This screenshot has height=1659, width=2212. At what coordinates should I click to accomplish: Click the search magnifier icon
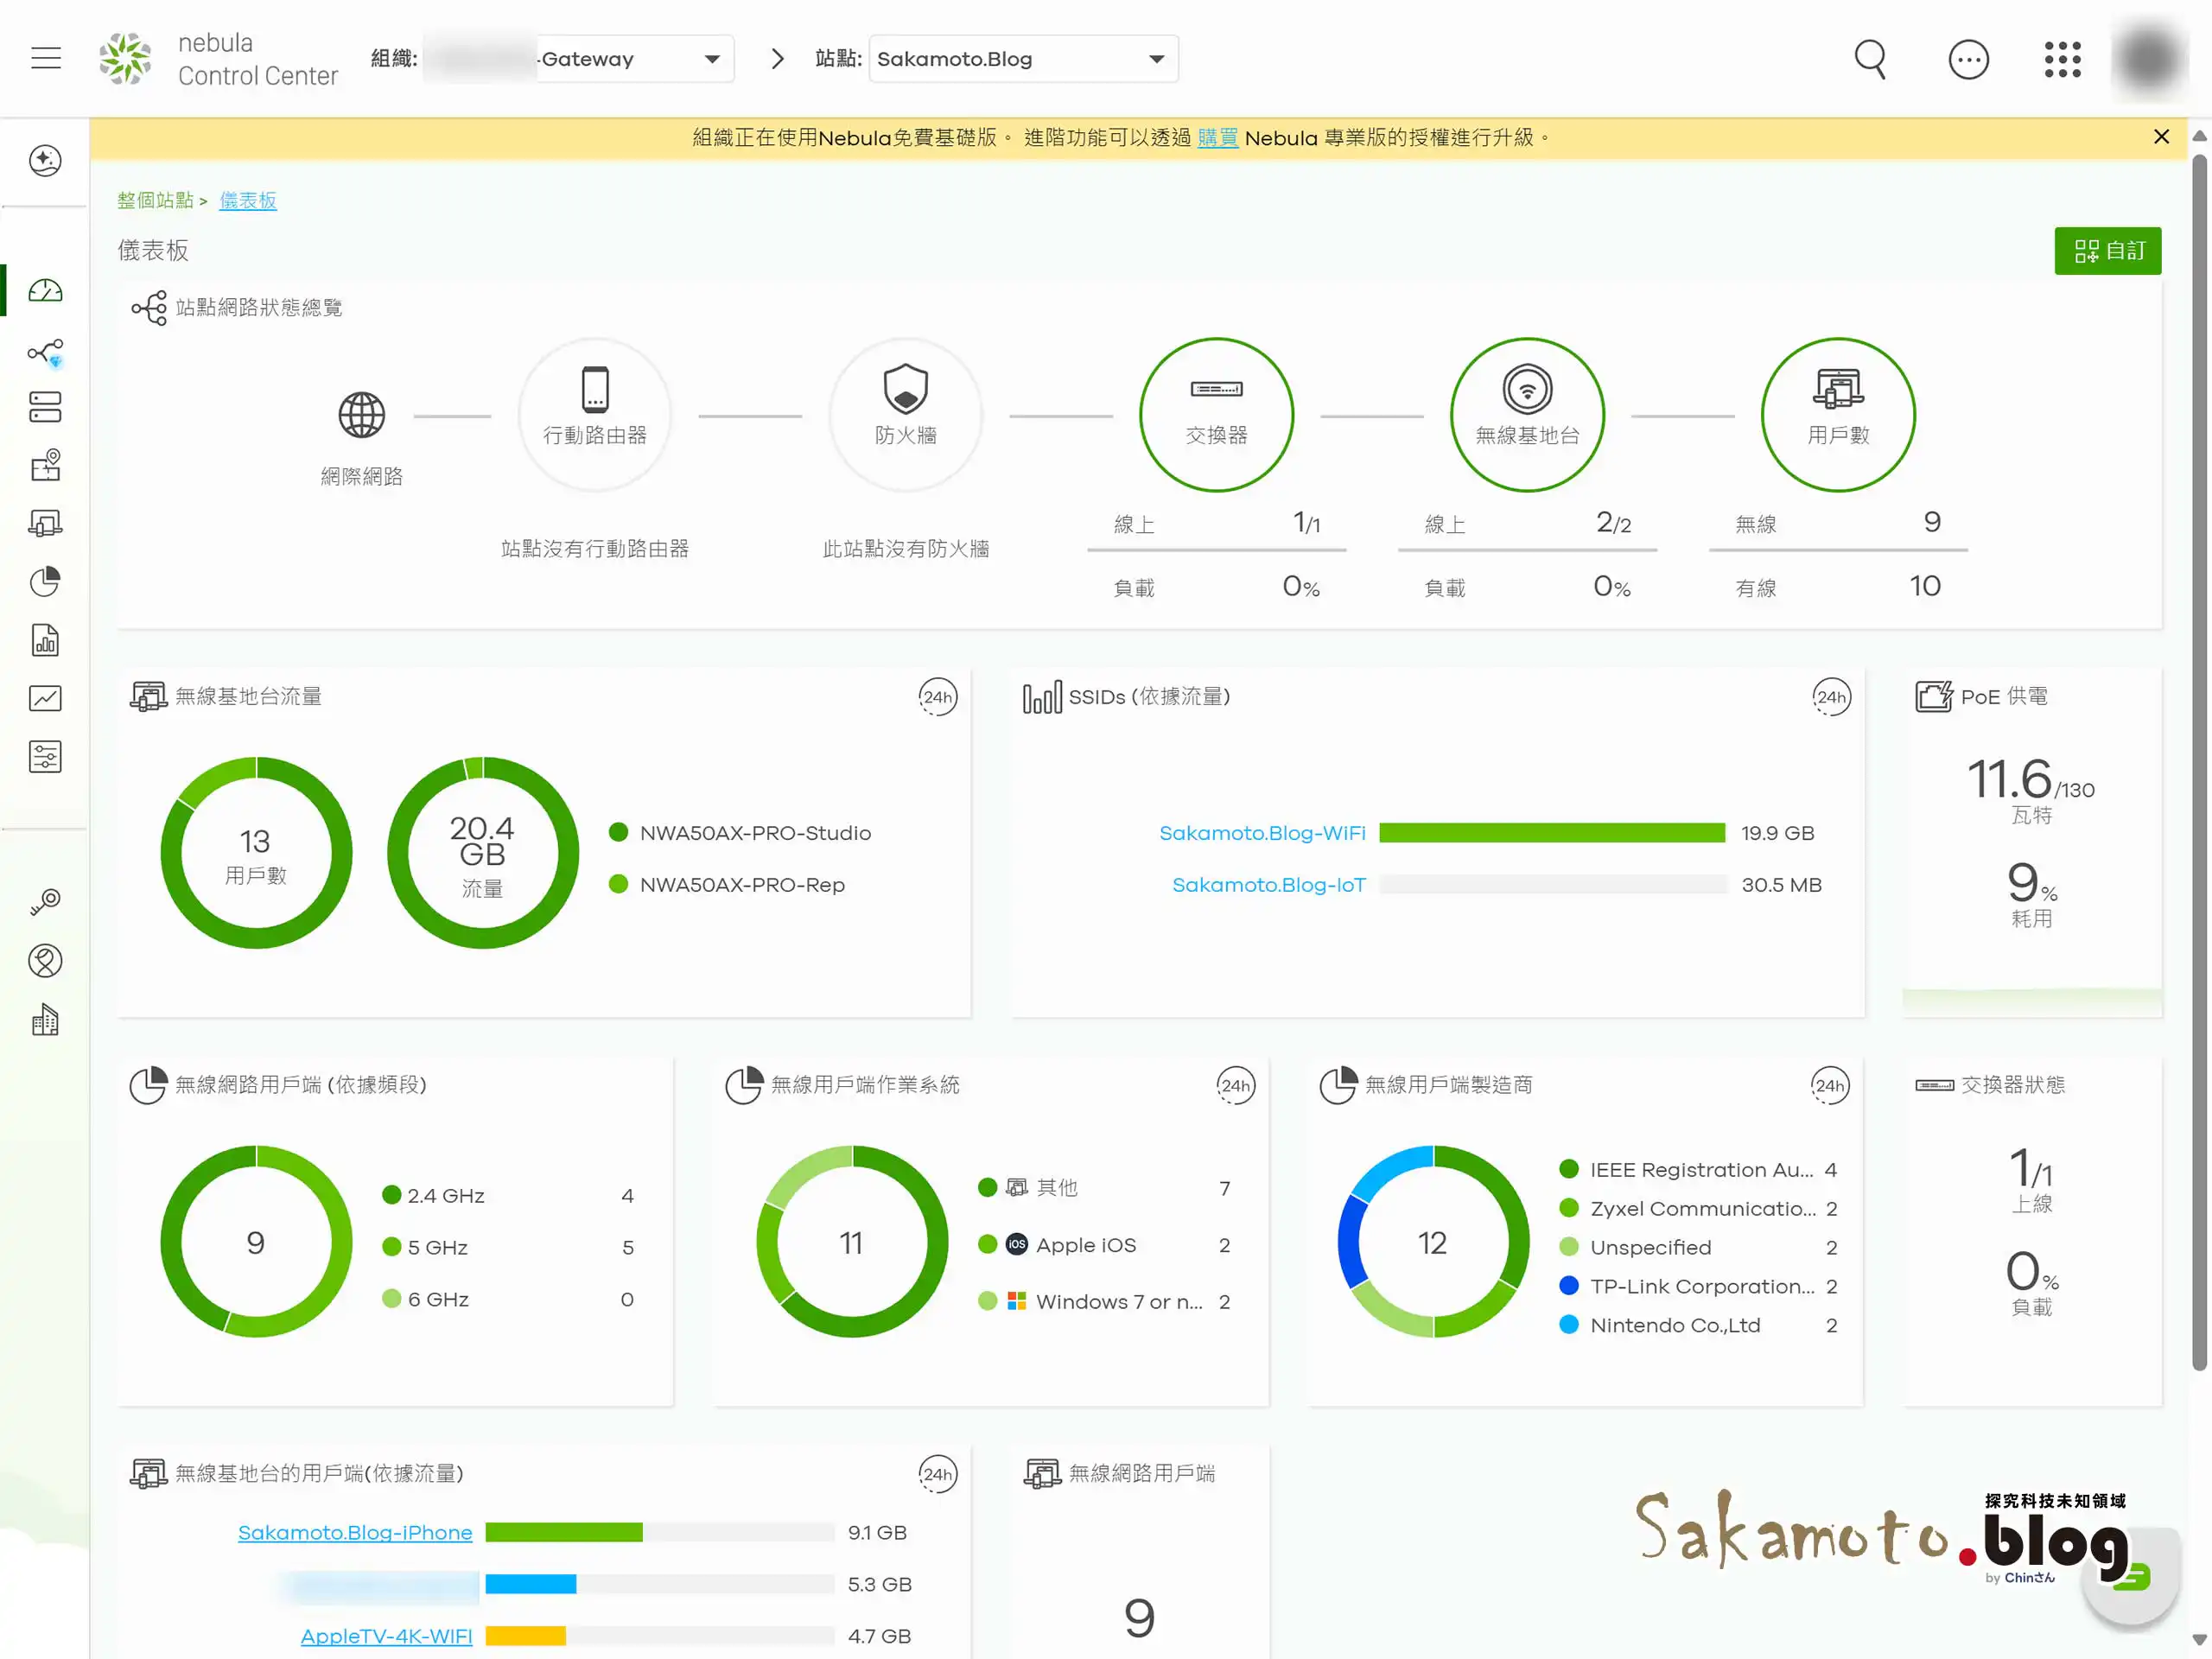tap(1869, 59)
